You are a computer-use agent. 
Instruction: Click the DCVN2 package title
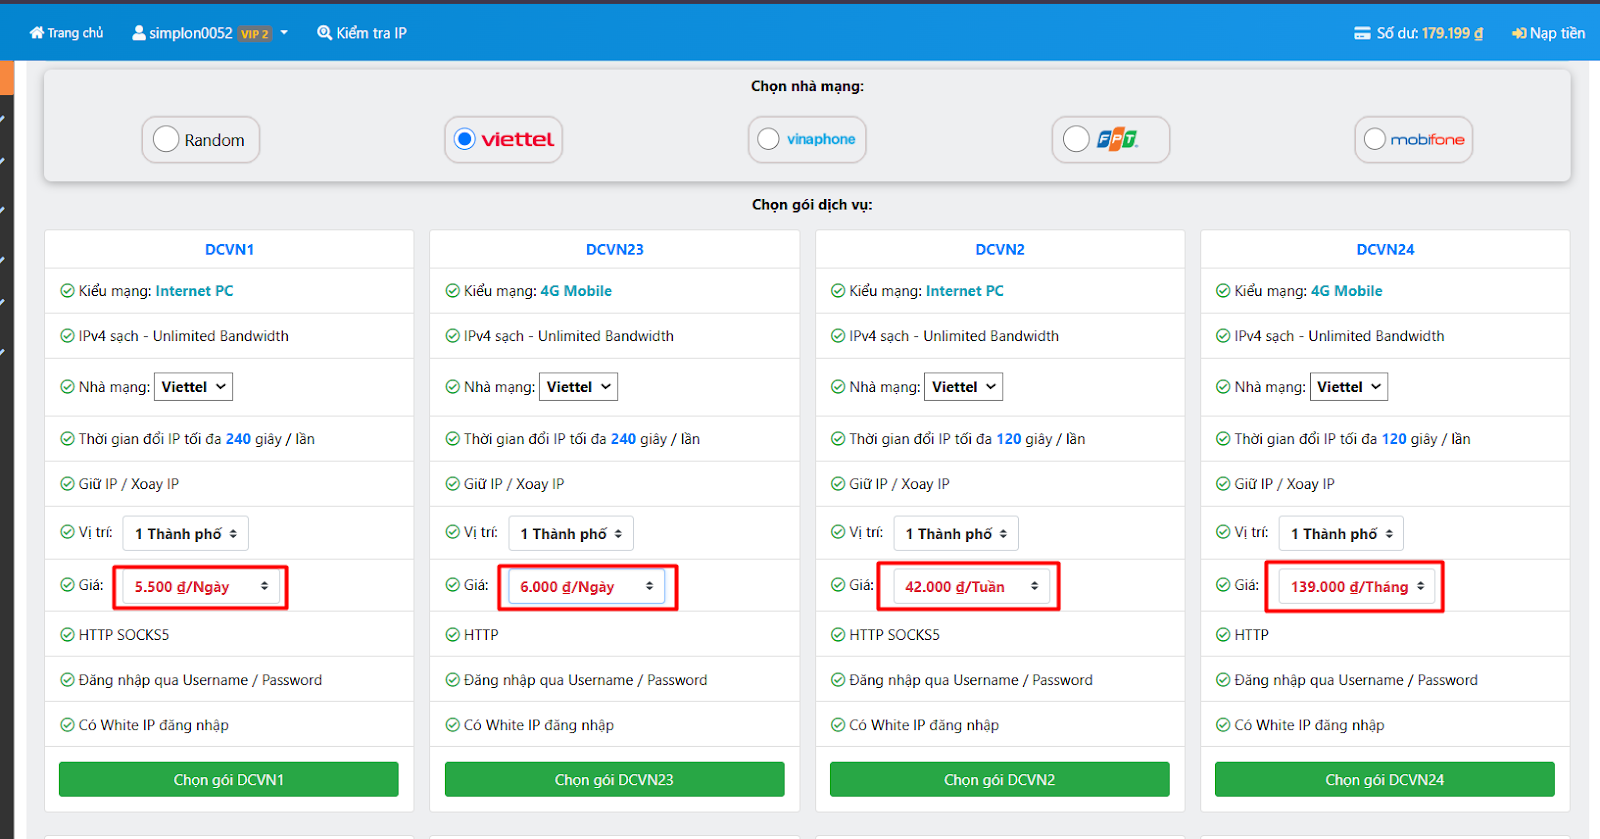coord(1000,249)
